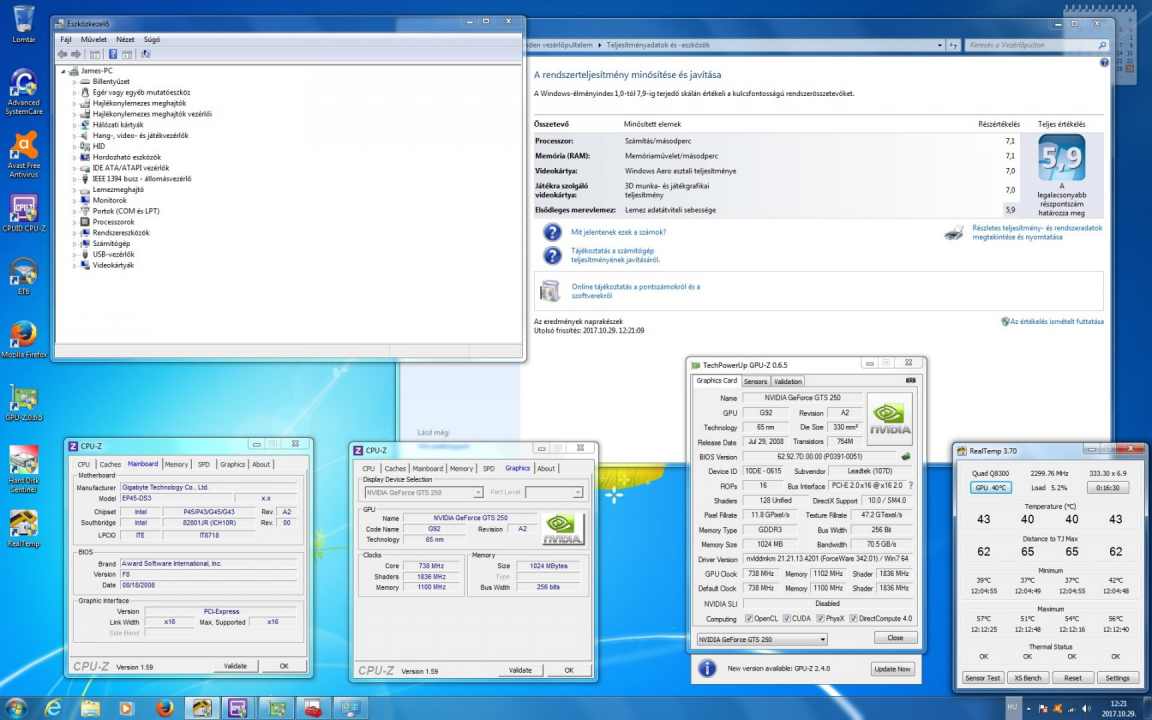Toggle DirectCompute 4.0 checkbox in GPU-Z

[x=853, y=619]
